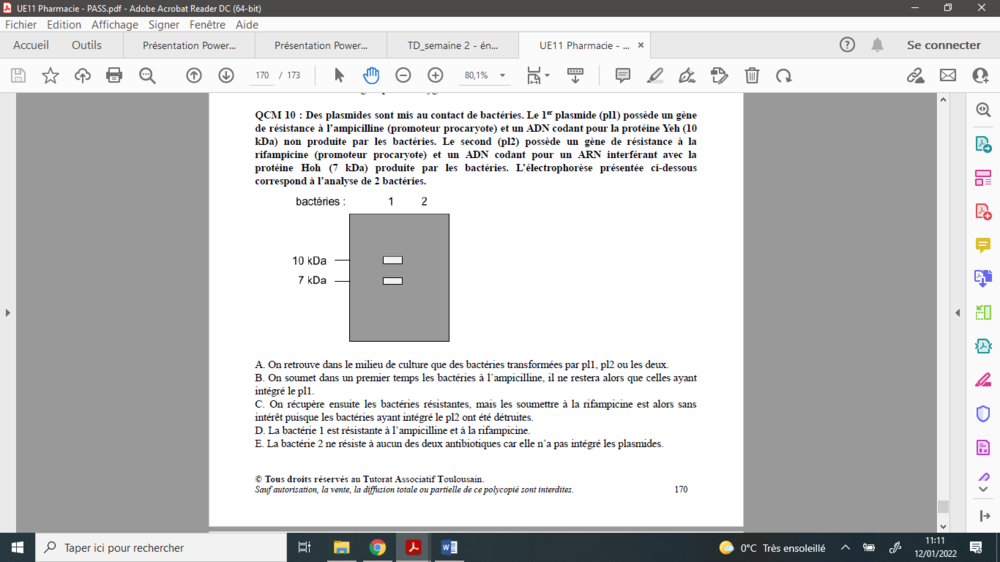Open notifications bell icon
Viewport: 1000px width, 562px height.
(878, 45)
